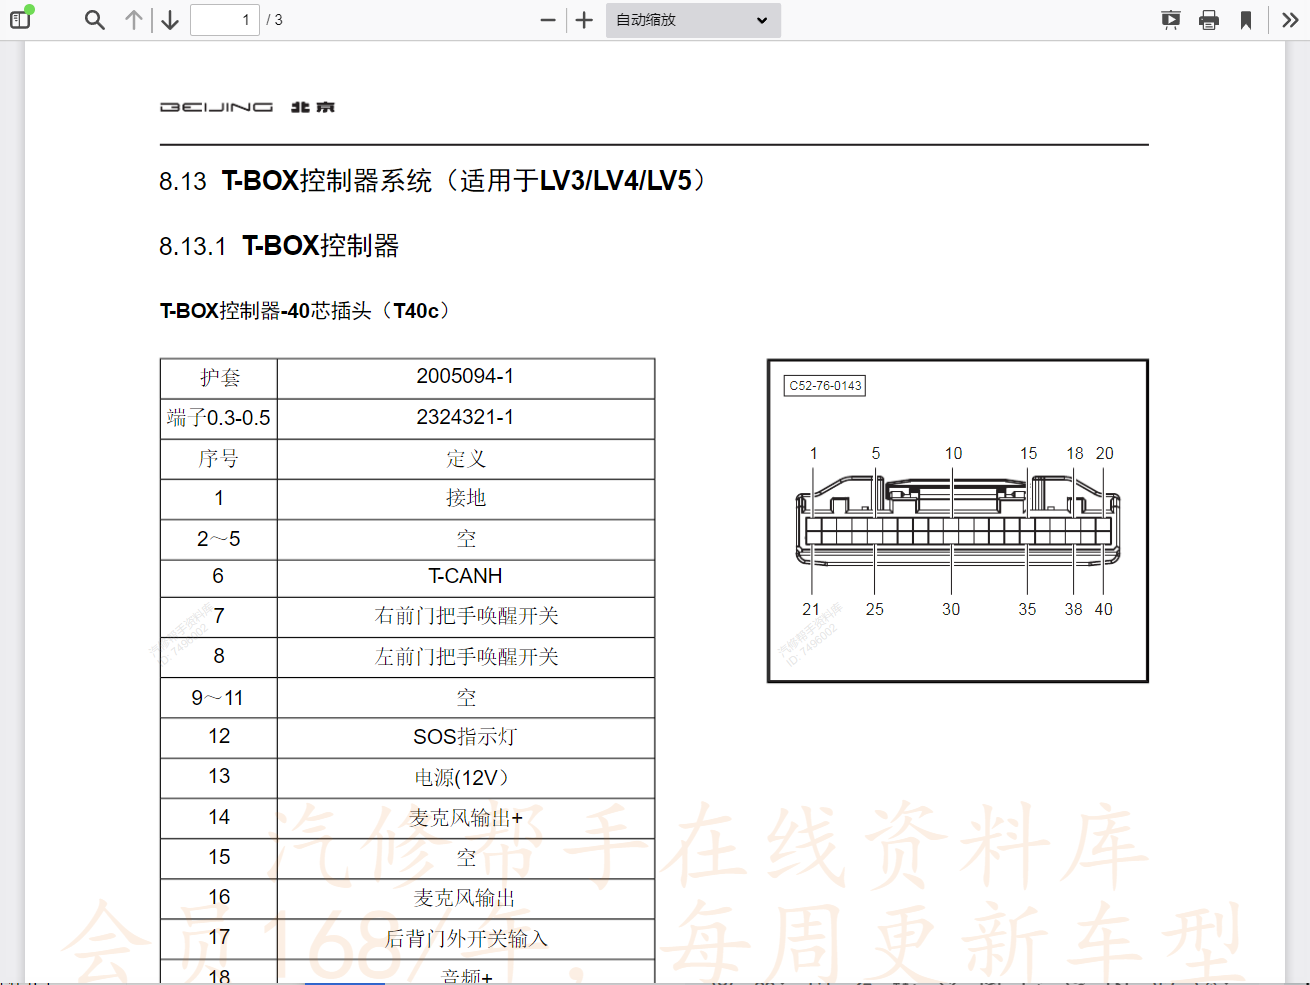This screenshot has width=1310, height=985.
Task: Go to previous page with up arrow
Action: click(134, 19)
